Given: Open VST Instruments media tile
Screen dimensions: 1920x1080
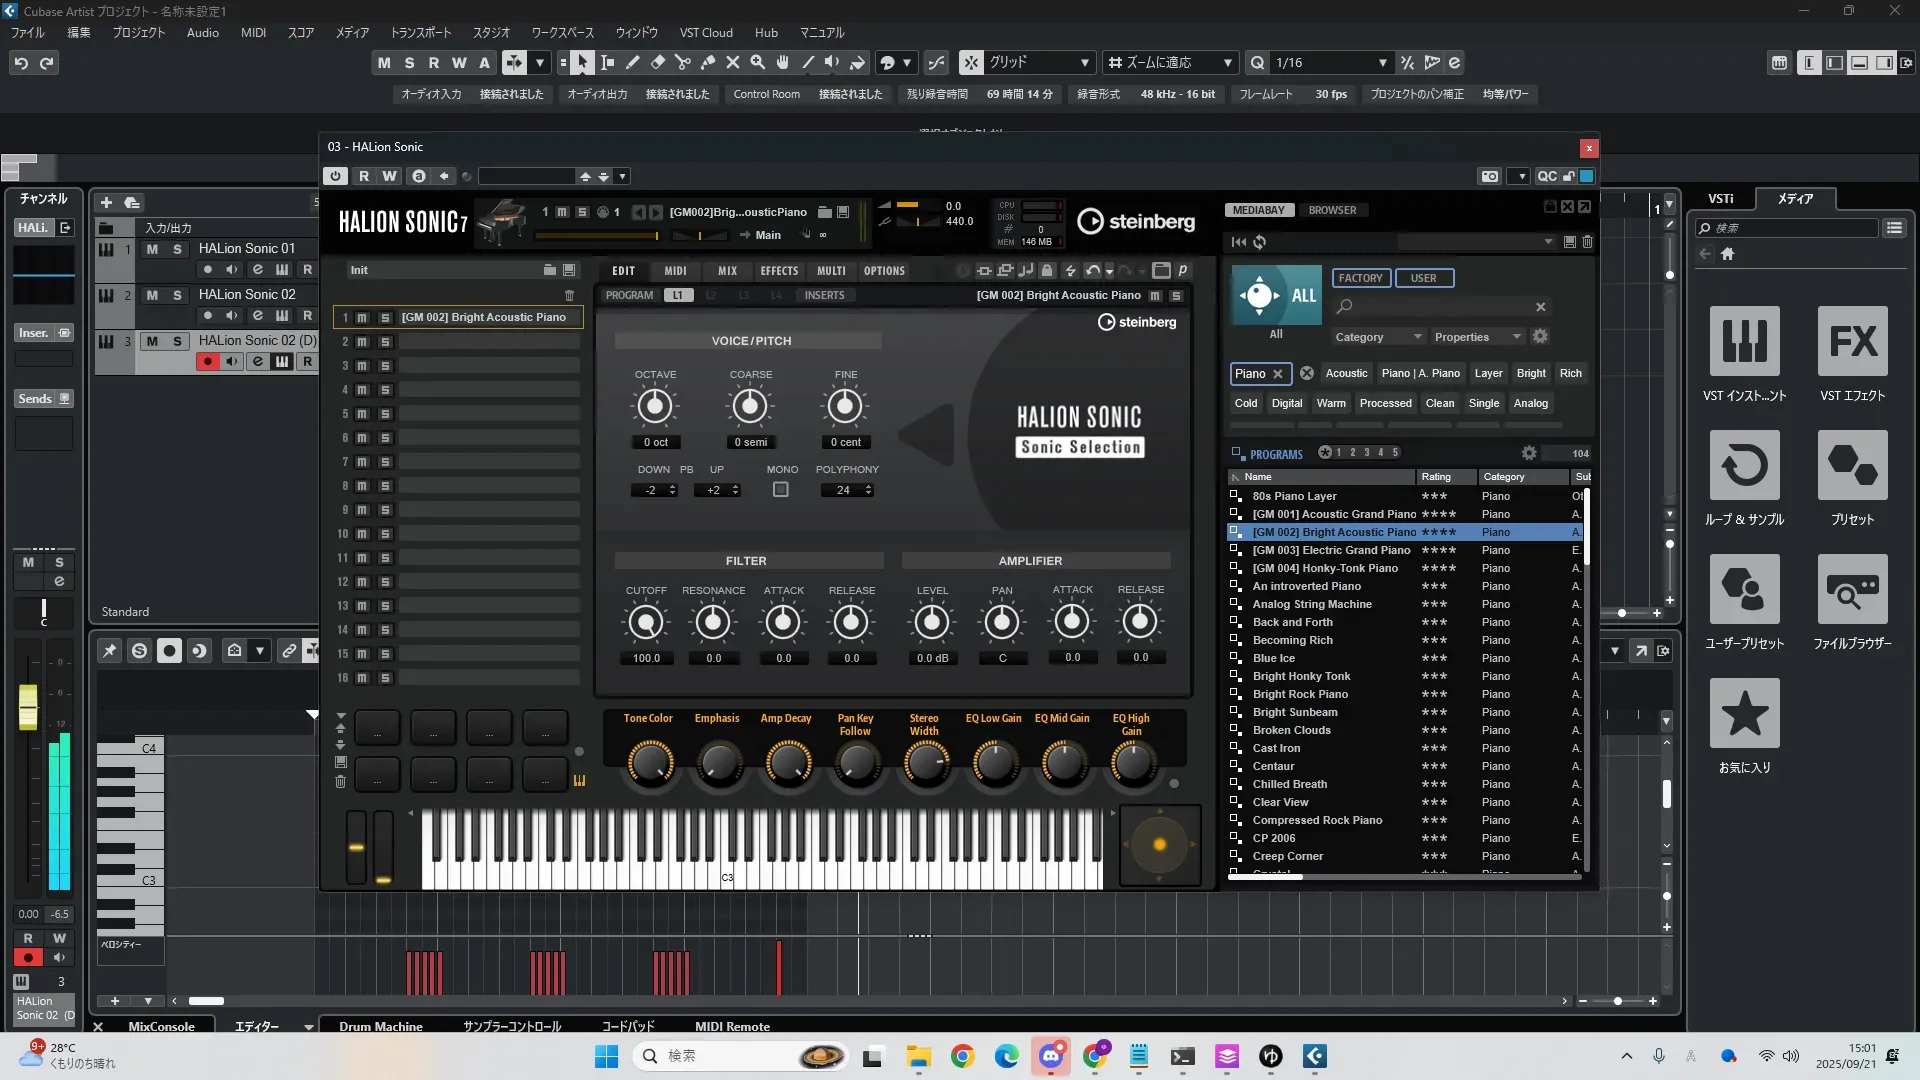Looking at the screenshot, I should tap(1744, 341).
